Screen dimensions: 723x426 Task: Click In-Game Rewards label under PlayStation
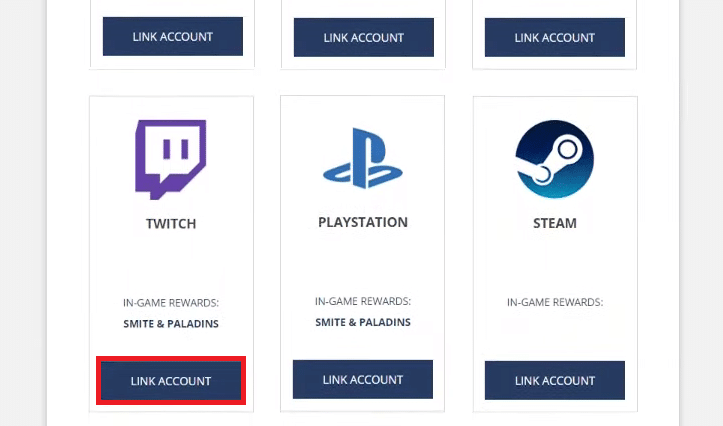(363, 302)
